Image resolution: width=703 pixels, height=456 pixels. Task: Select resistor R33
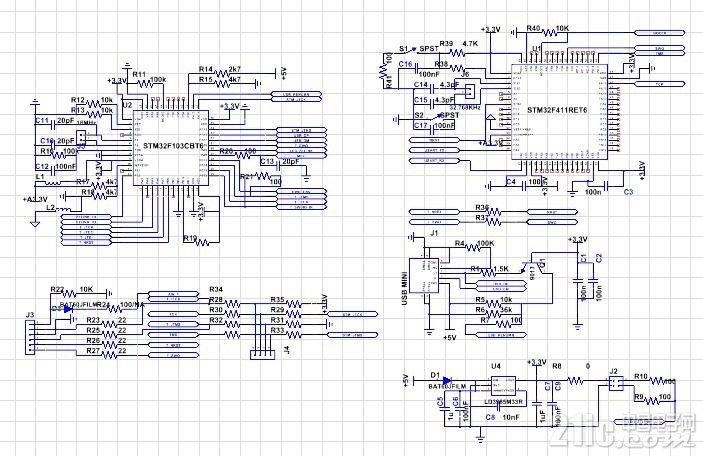tap(293, 334)
